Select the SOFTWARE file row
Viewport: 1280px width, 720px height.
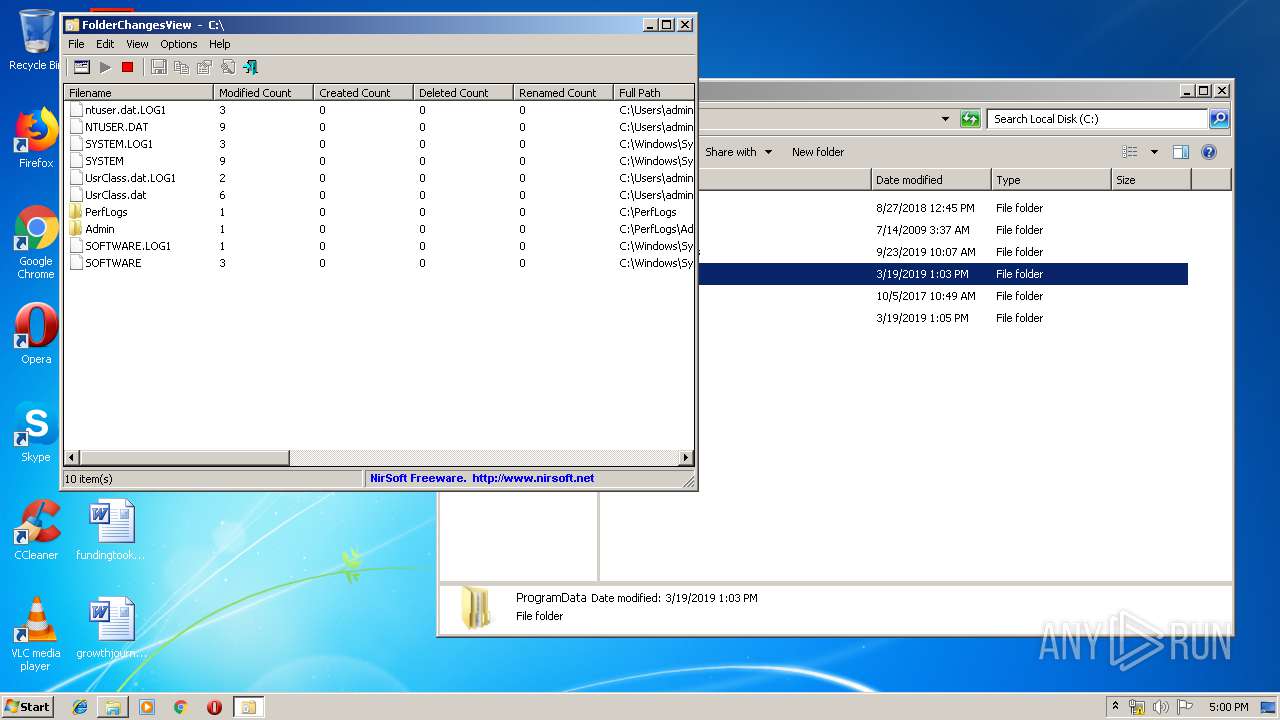(380, 263)
